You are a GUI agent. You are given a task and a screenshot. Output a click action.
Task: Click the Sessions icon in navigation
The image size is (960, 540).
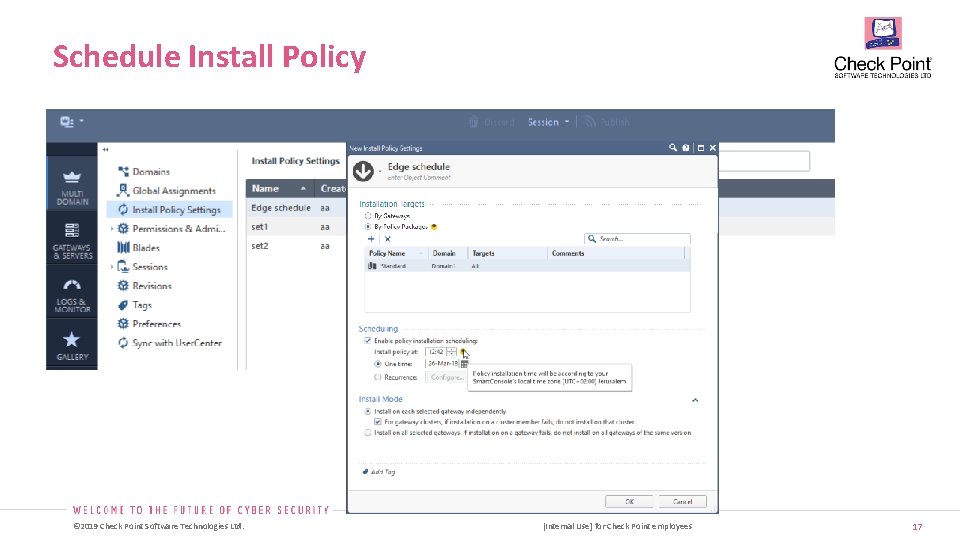tap(123, 266)
